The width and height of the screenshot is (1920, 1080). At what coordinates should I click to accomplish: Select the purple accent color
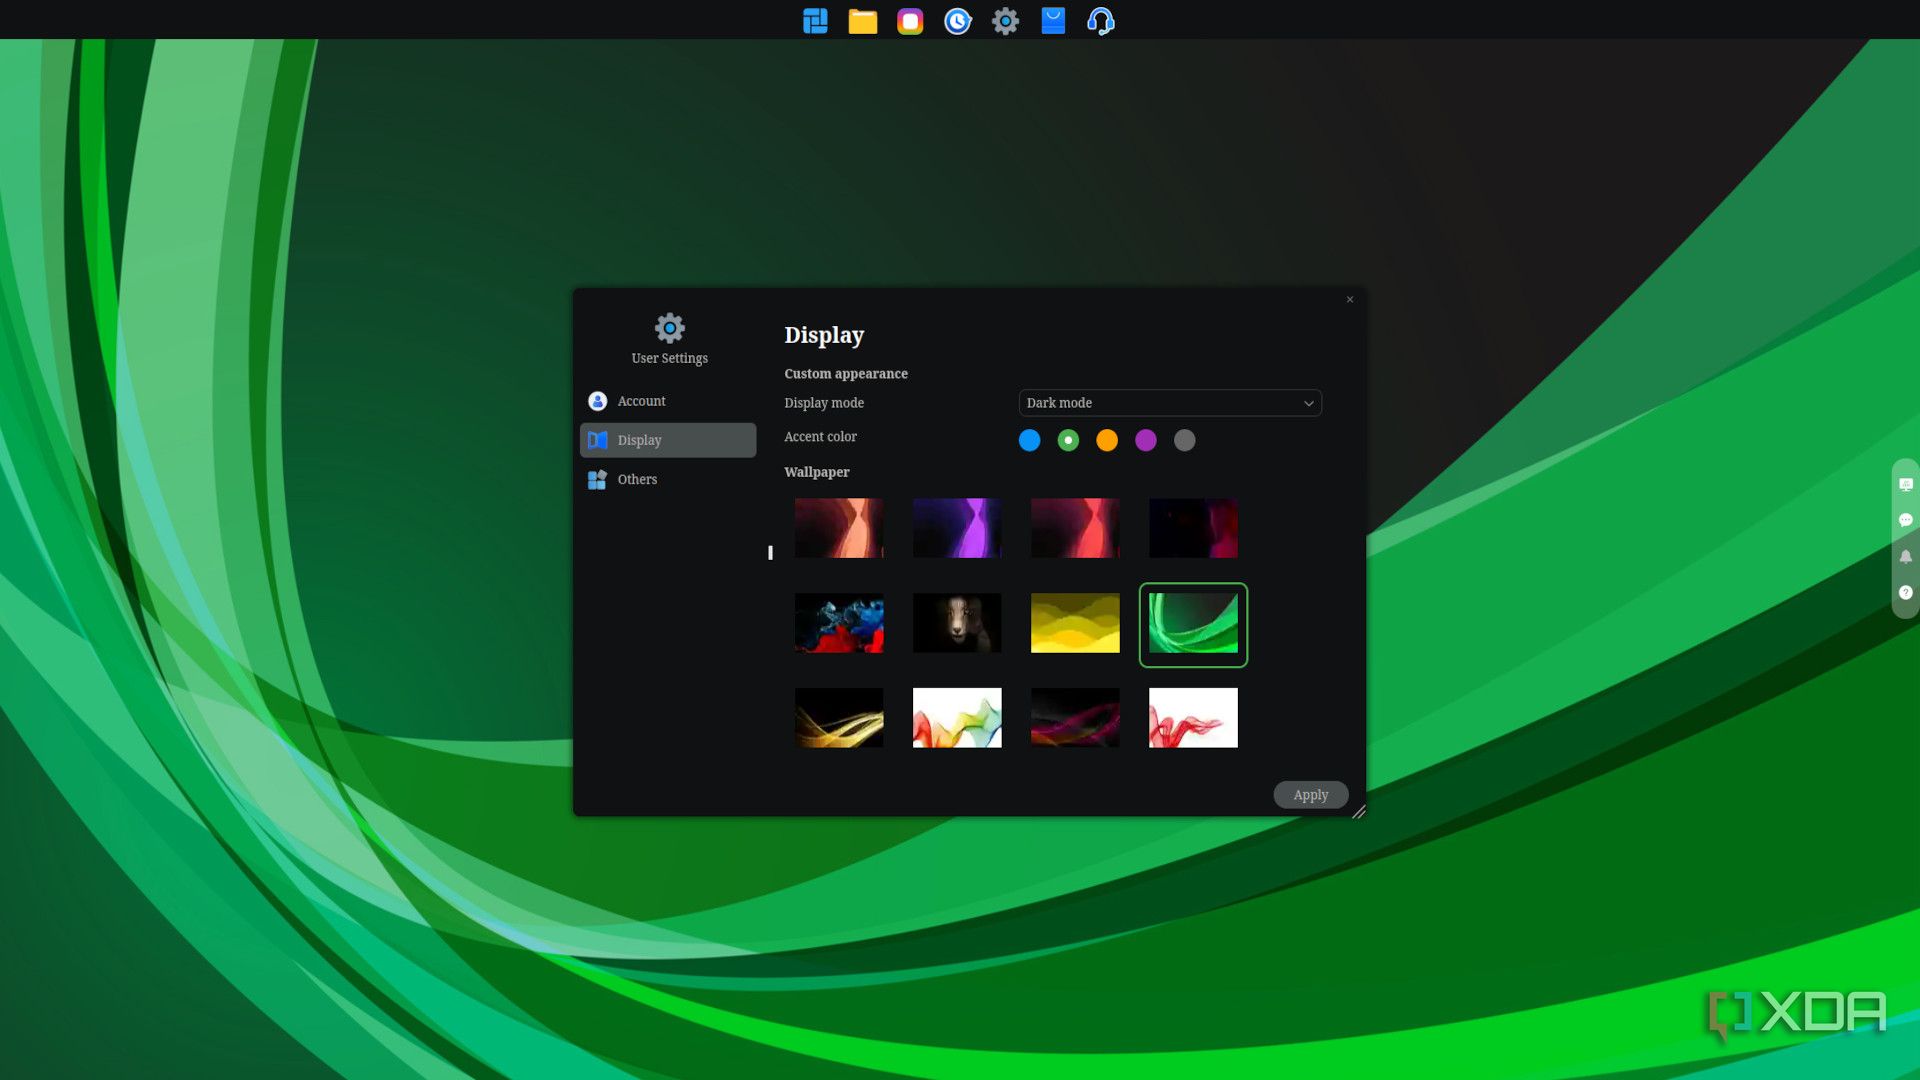(1146, 440)
